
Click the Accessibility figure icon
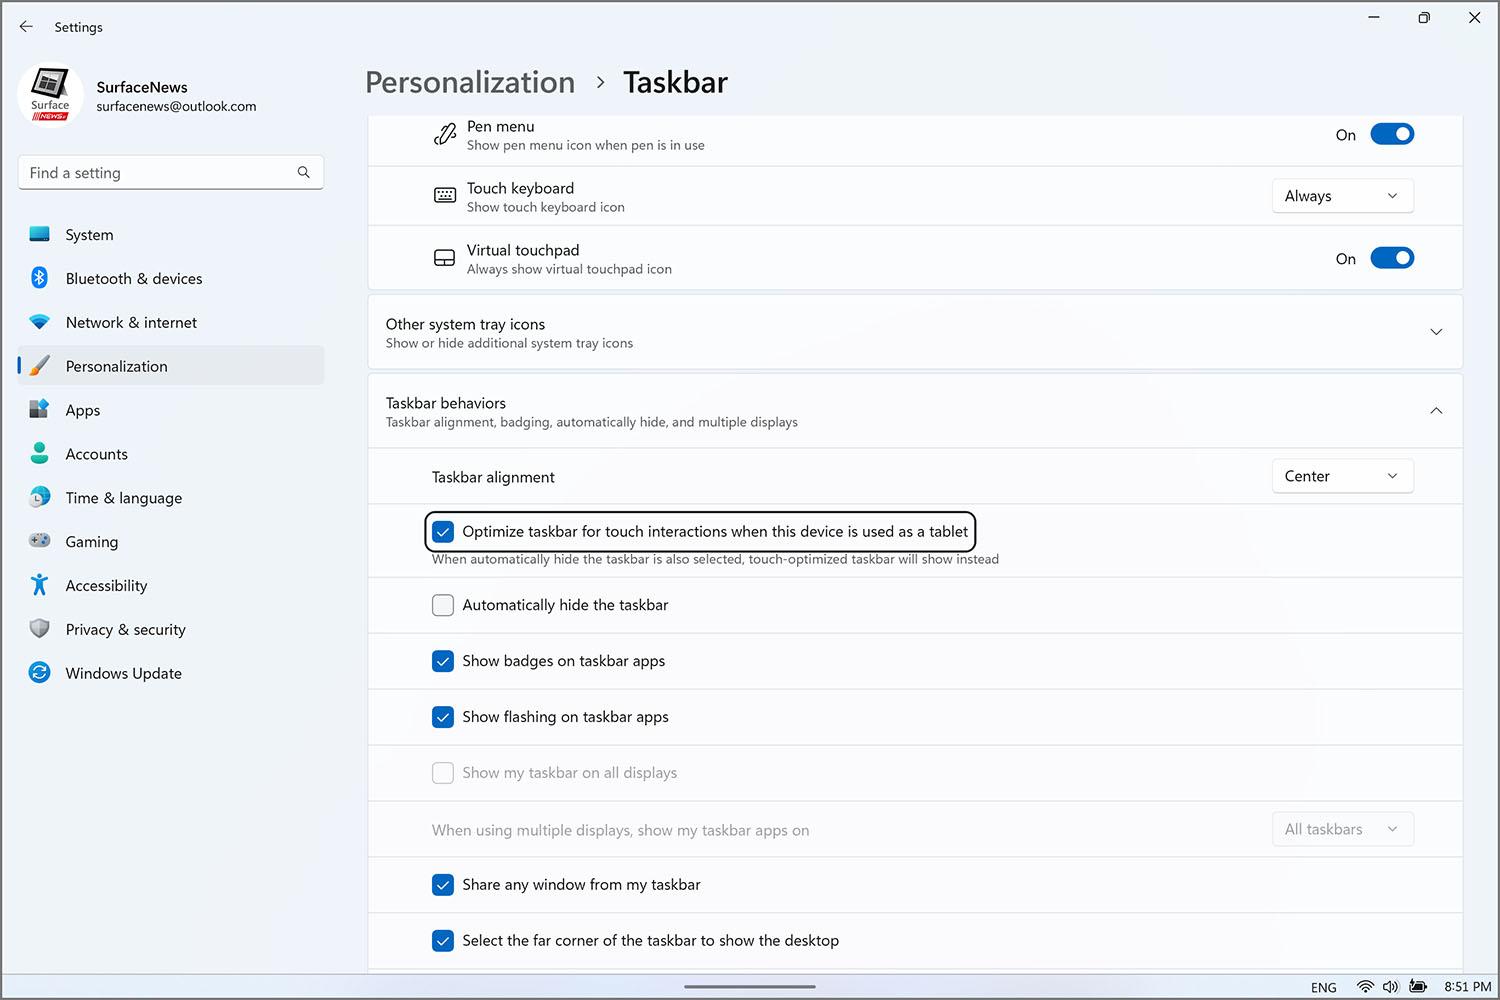click(40, 585)
